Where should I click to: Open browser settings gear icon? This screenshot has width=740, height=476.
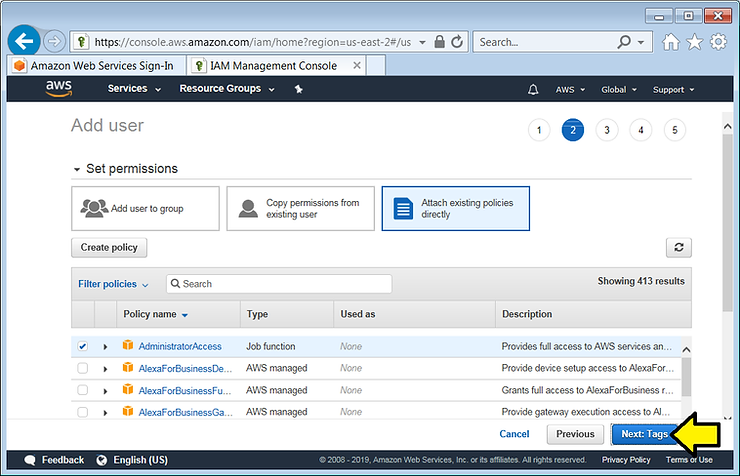[x=719, y=42]
